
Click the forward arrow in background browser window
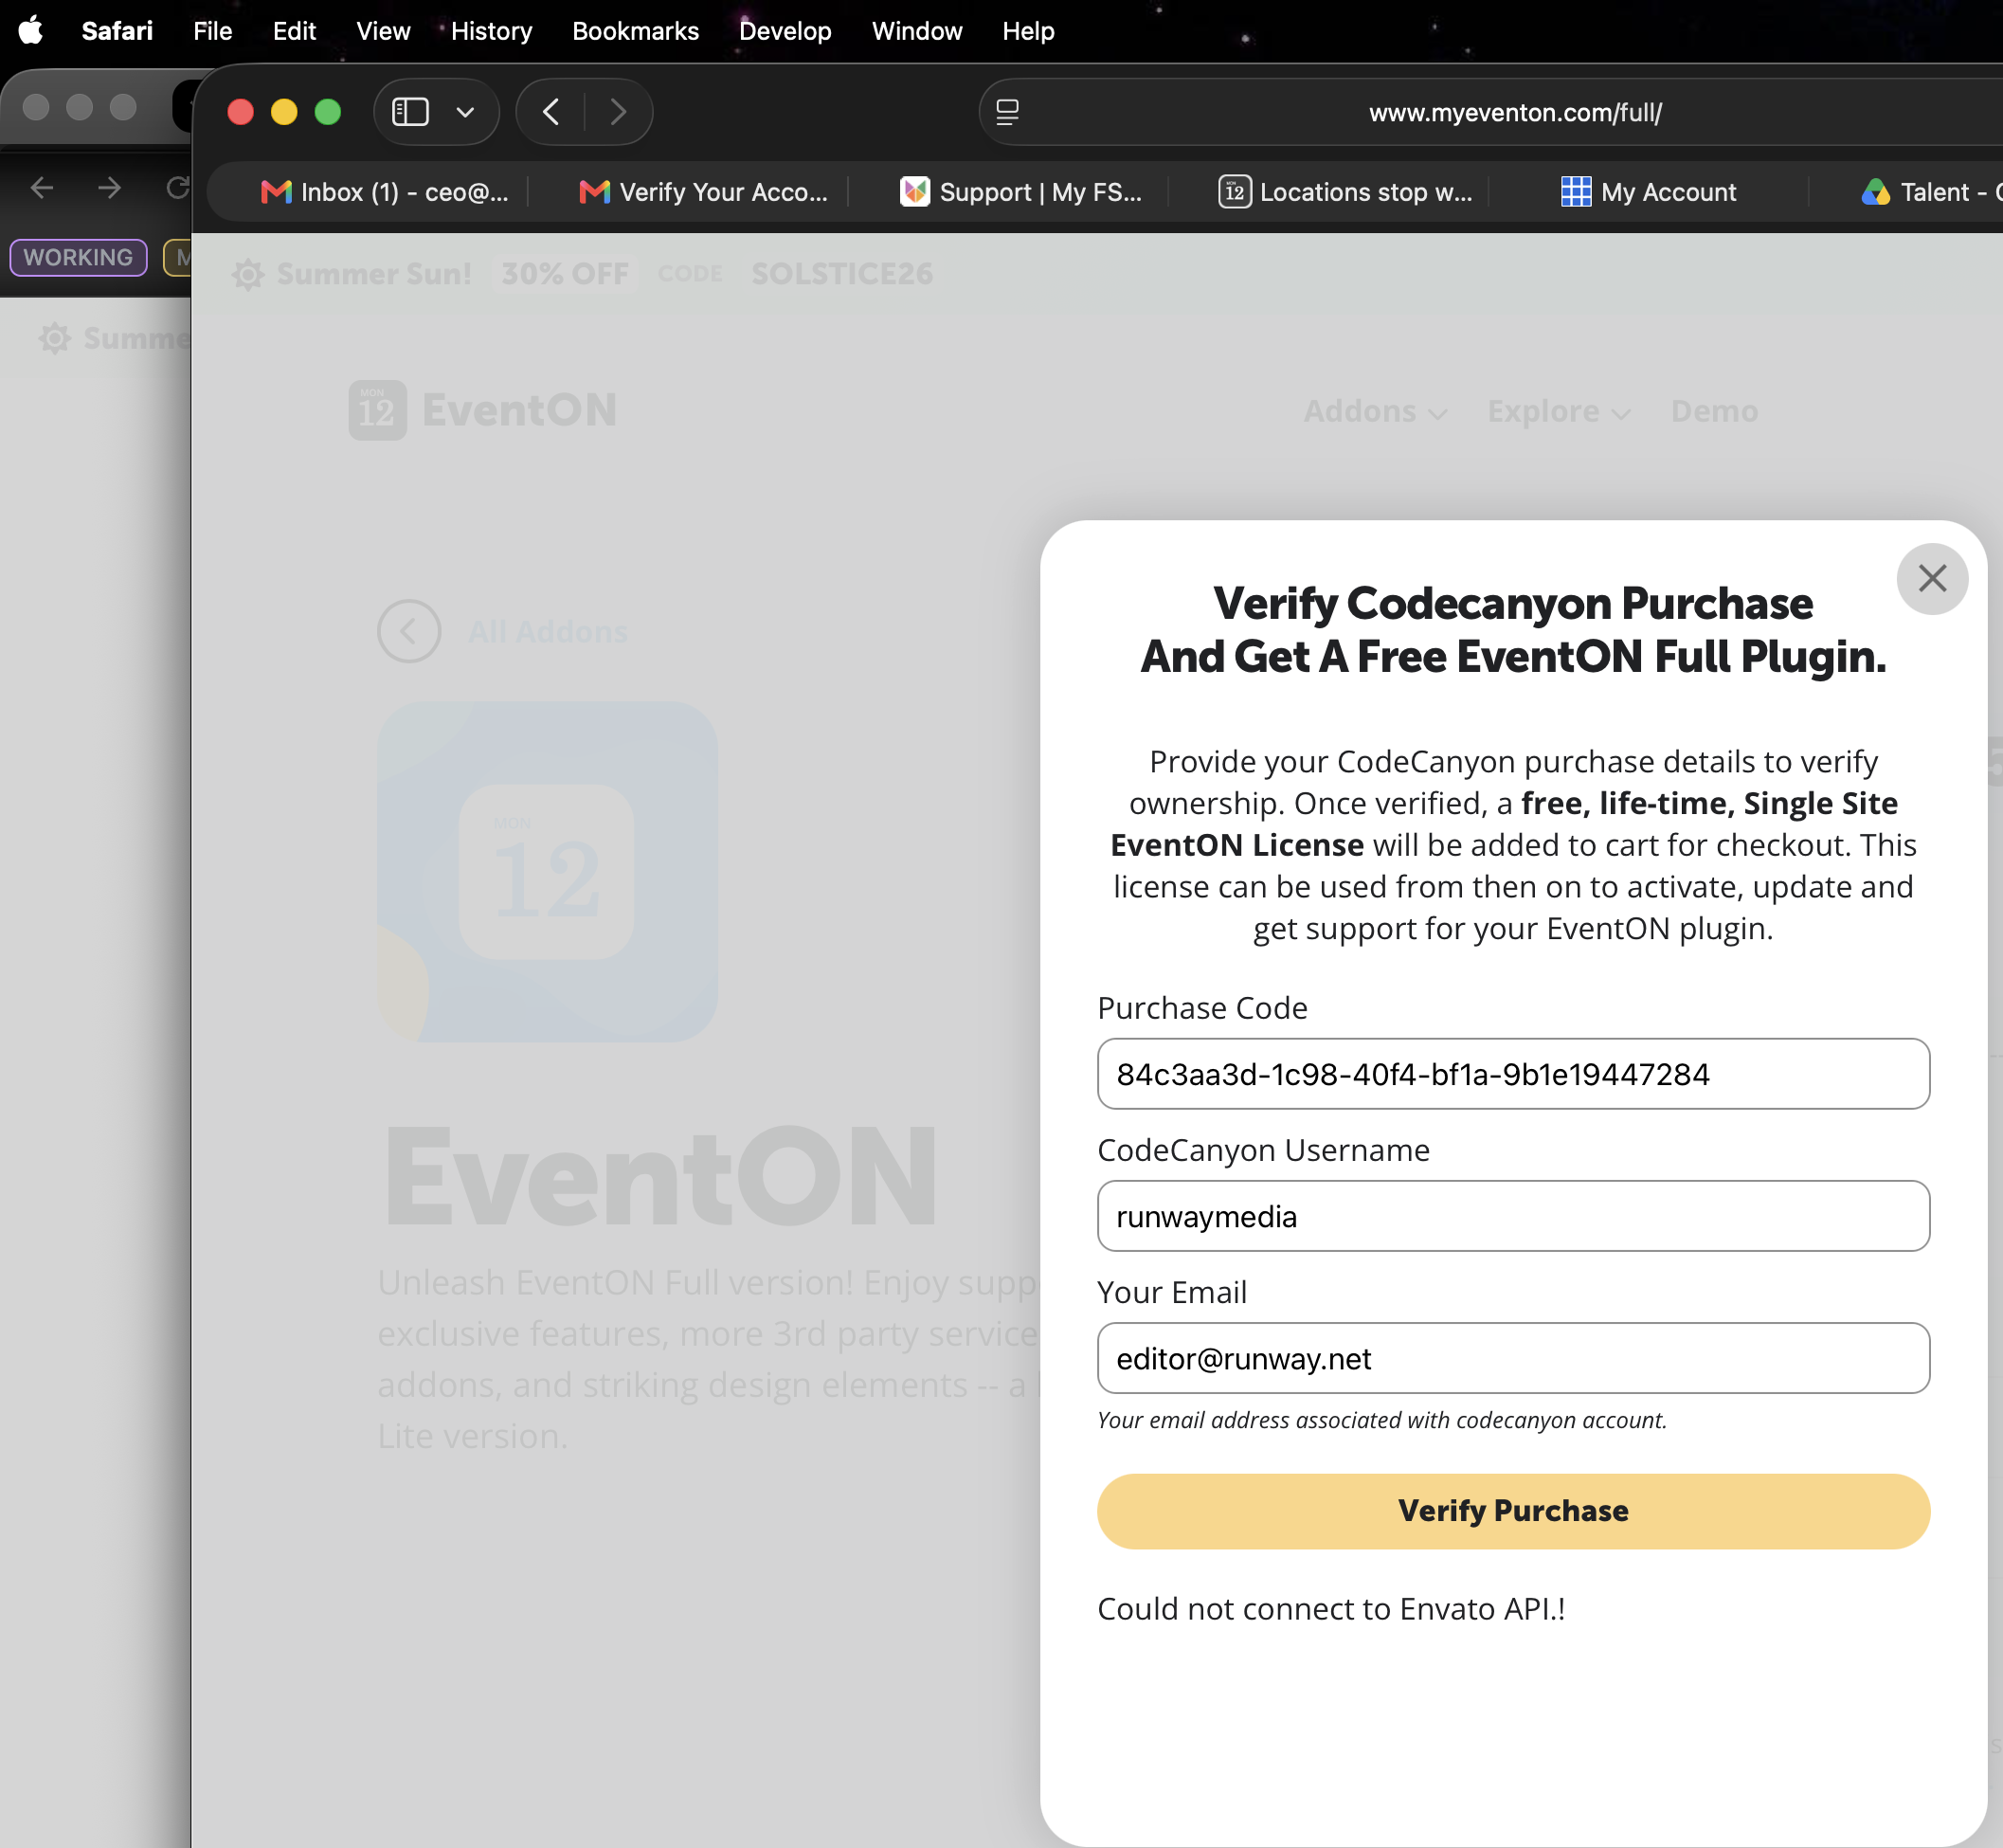(x=110, y=188)
